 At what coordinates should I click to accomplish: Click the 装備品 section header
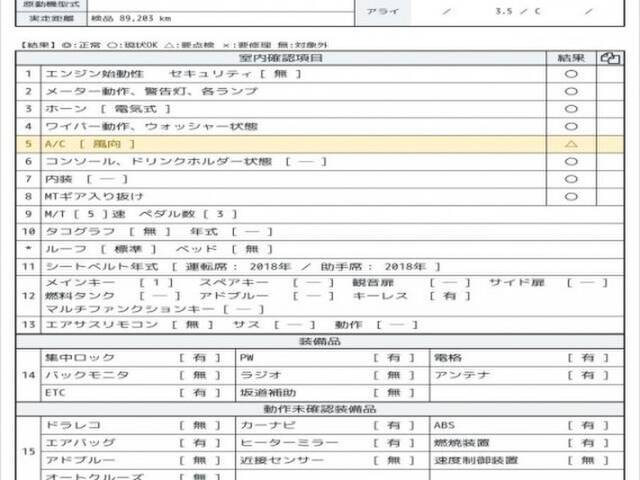[x=320, y=342]
